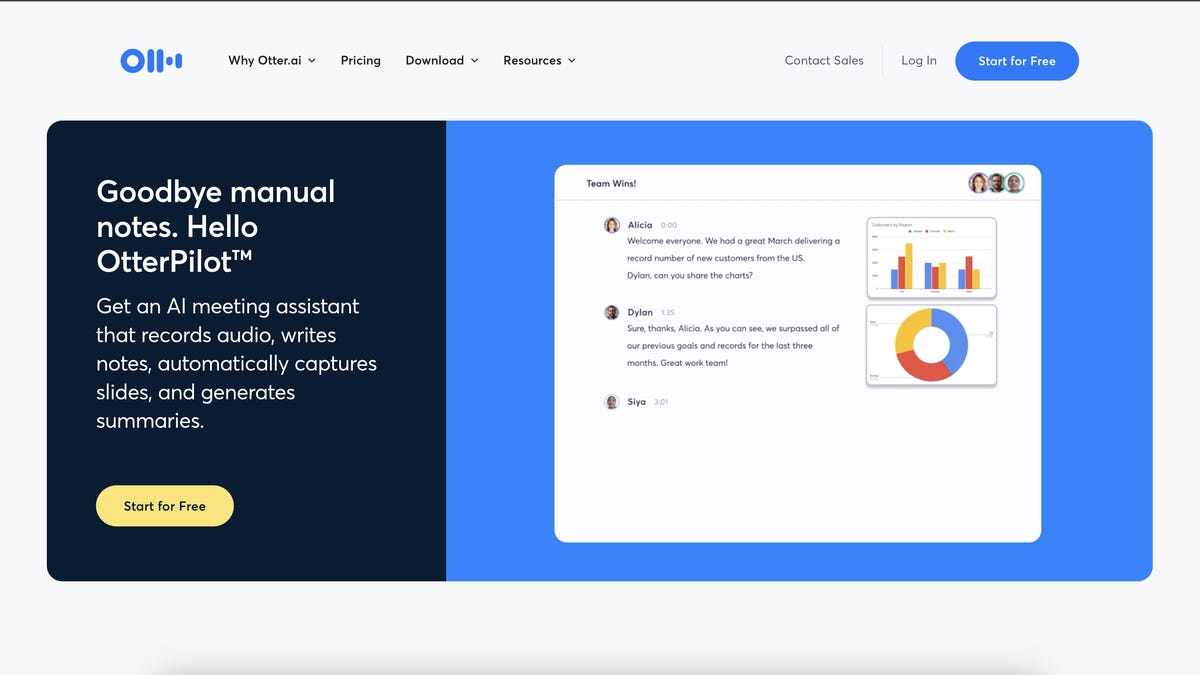Viewport: 1200px width, 675px height.
Task: Click speaker name Alicia
Action: tap(640, 226)
